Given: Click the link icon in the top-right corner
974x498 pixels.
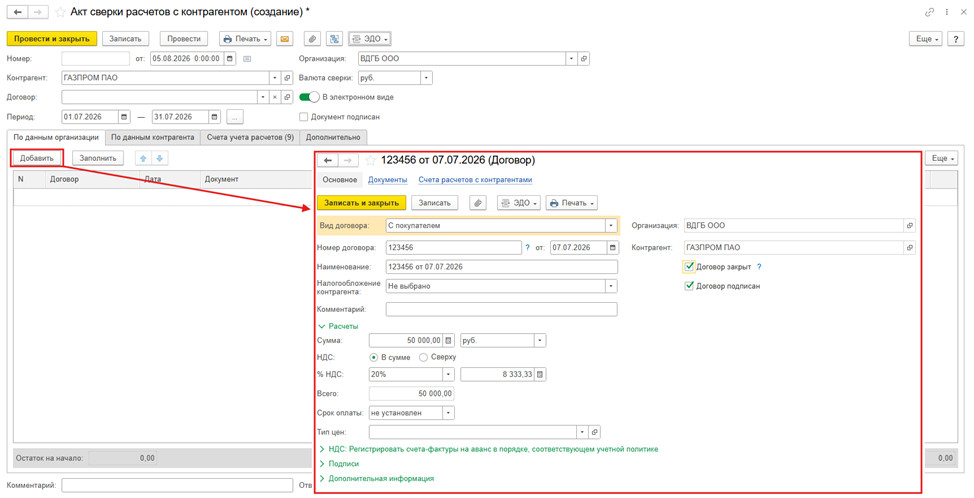Looking at the screenshot, I should 929,12.
